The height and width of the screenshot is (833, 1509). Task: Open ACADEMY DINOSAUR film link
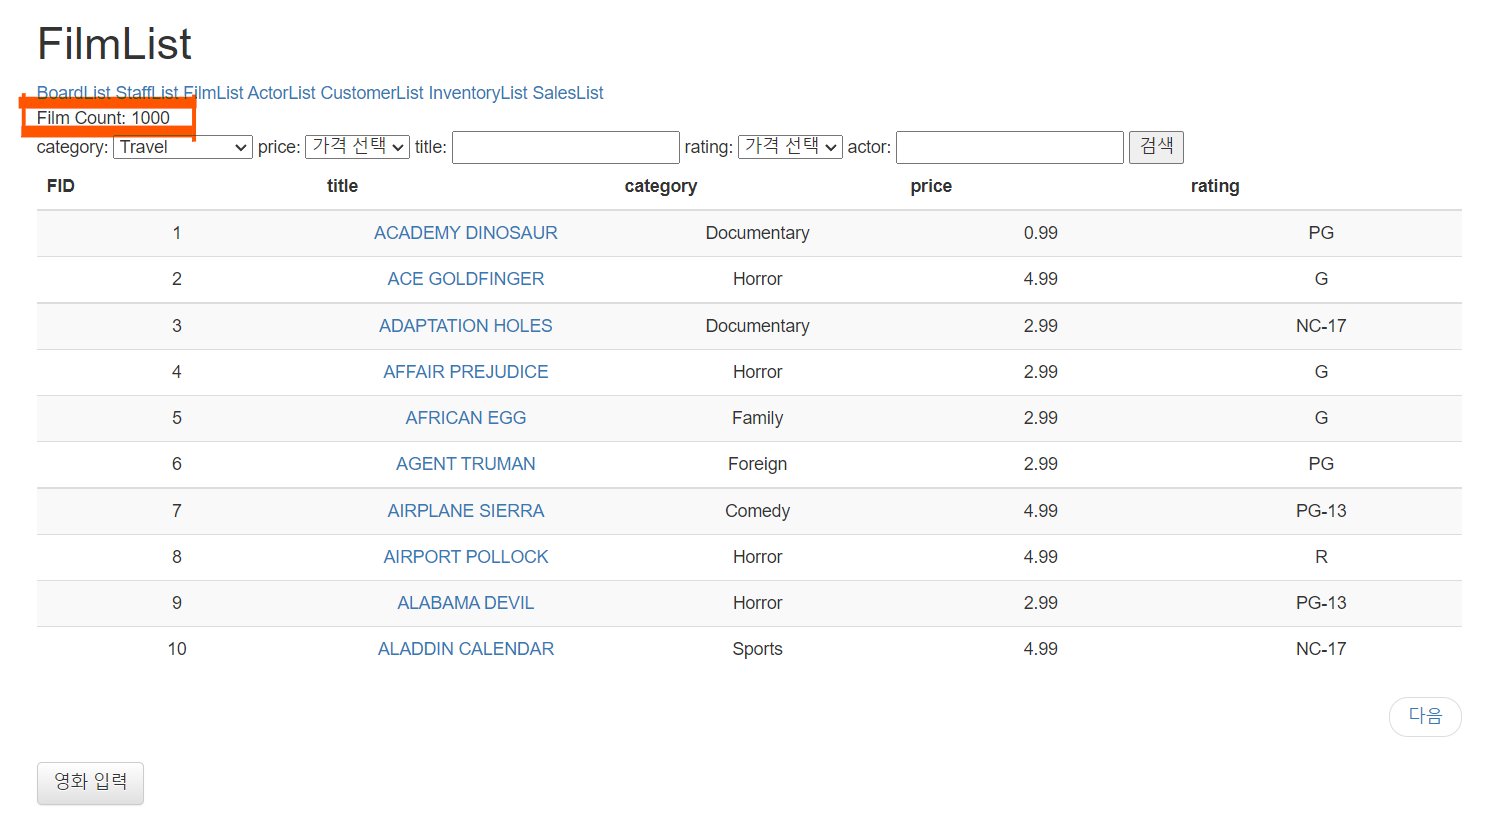(x=466, y=233)
